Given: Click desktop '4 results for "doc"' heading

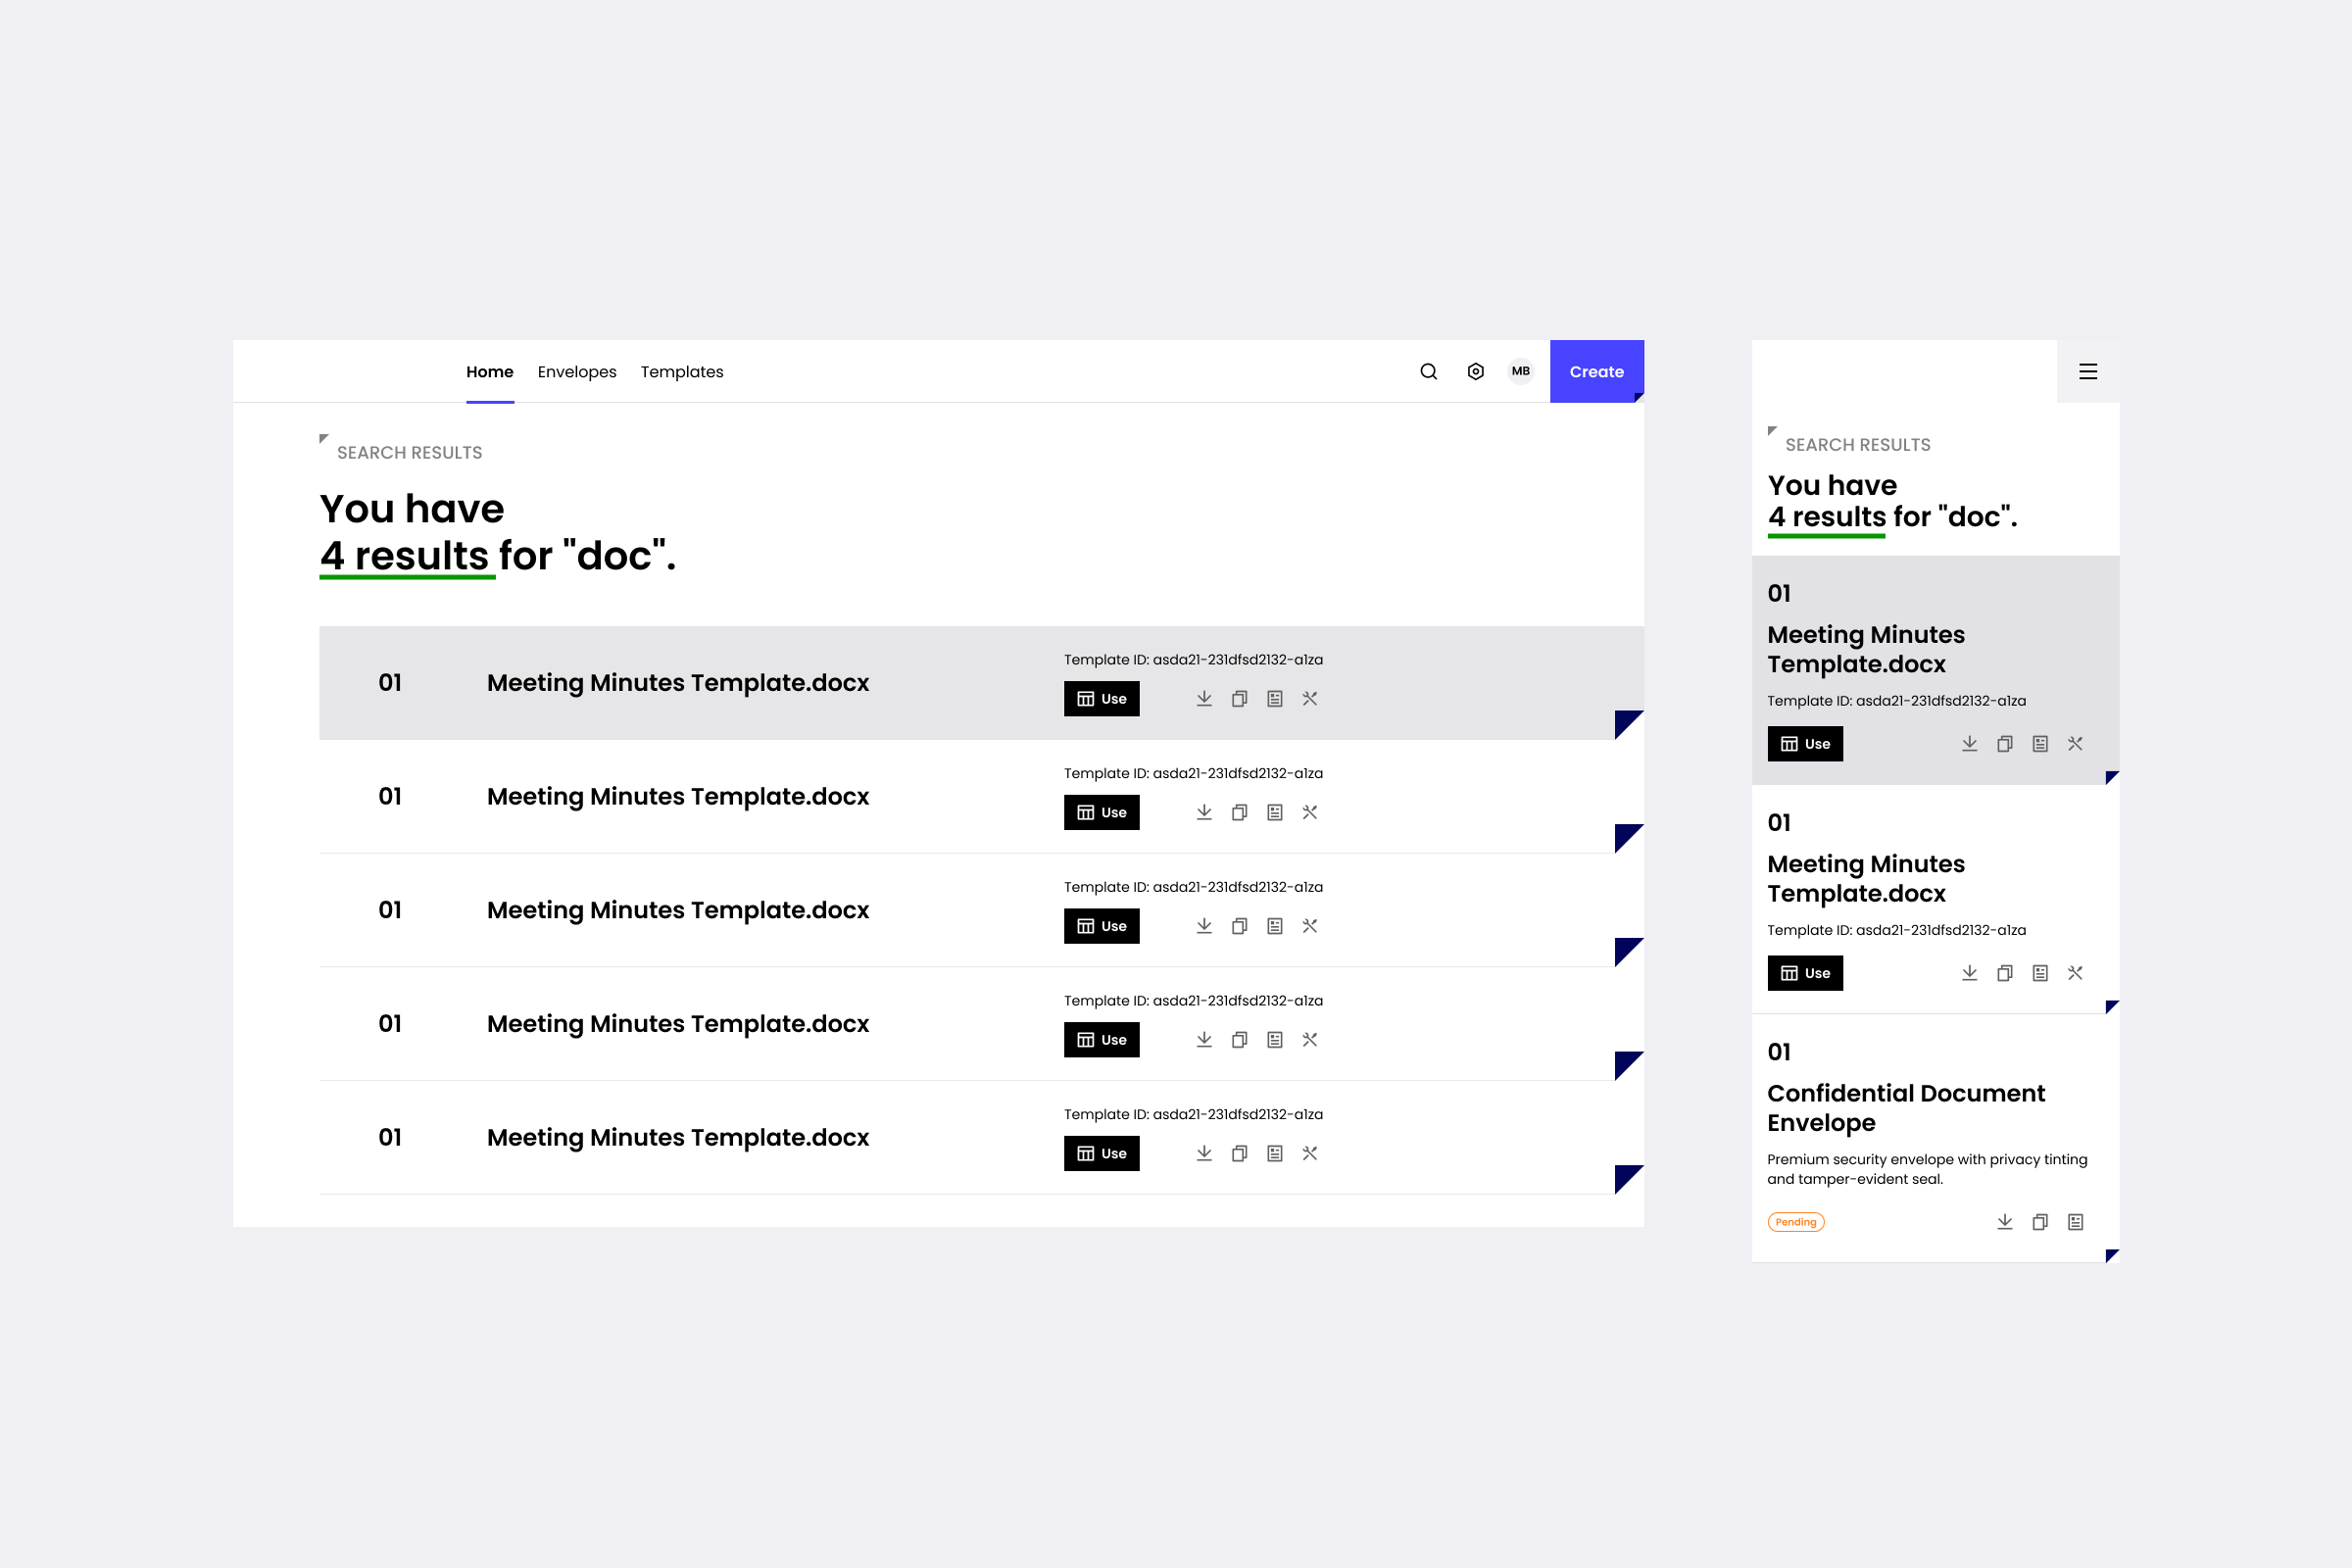Looking at the screenshot, I should pyautogui.click(x=498, y=556).
